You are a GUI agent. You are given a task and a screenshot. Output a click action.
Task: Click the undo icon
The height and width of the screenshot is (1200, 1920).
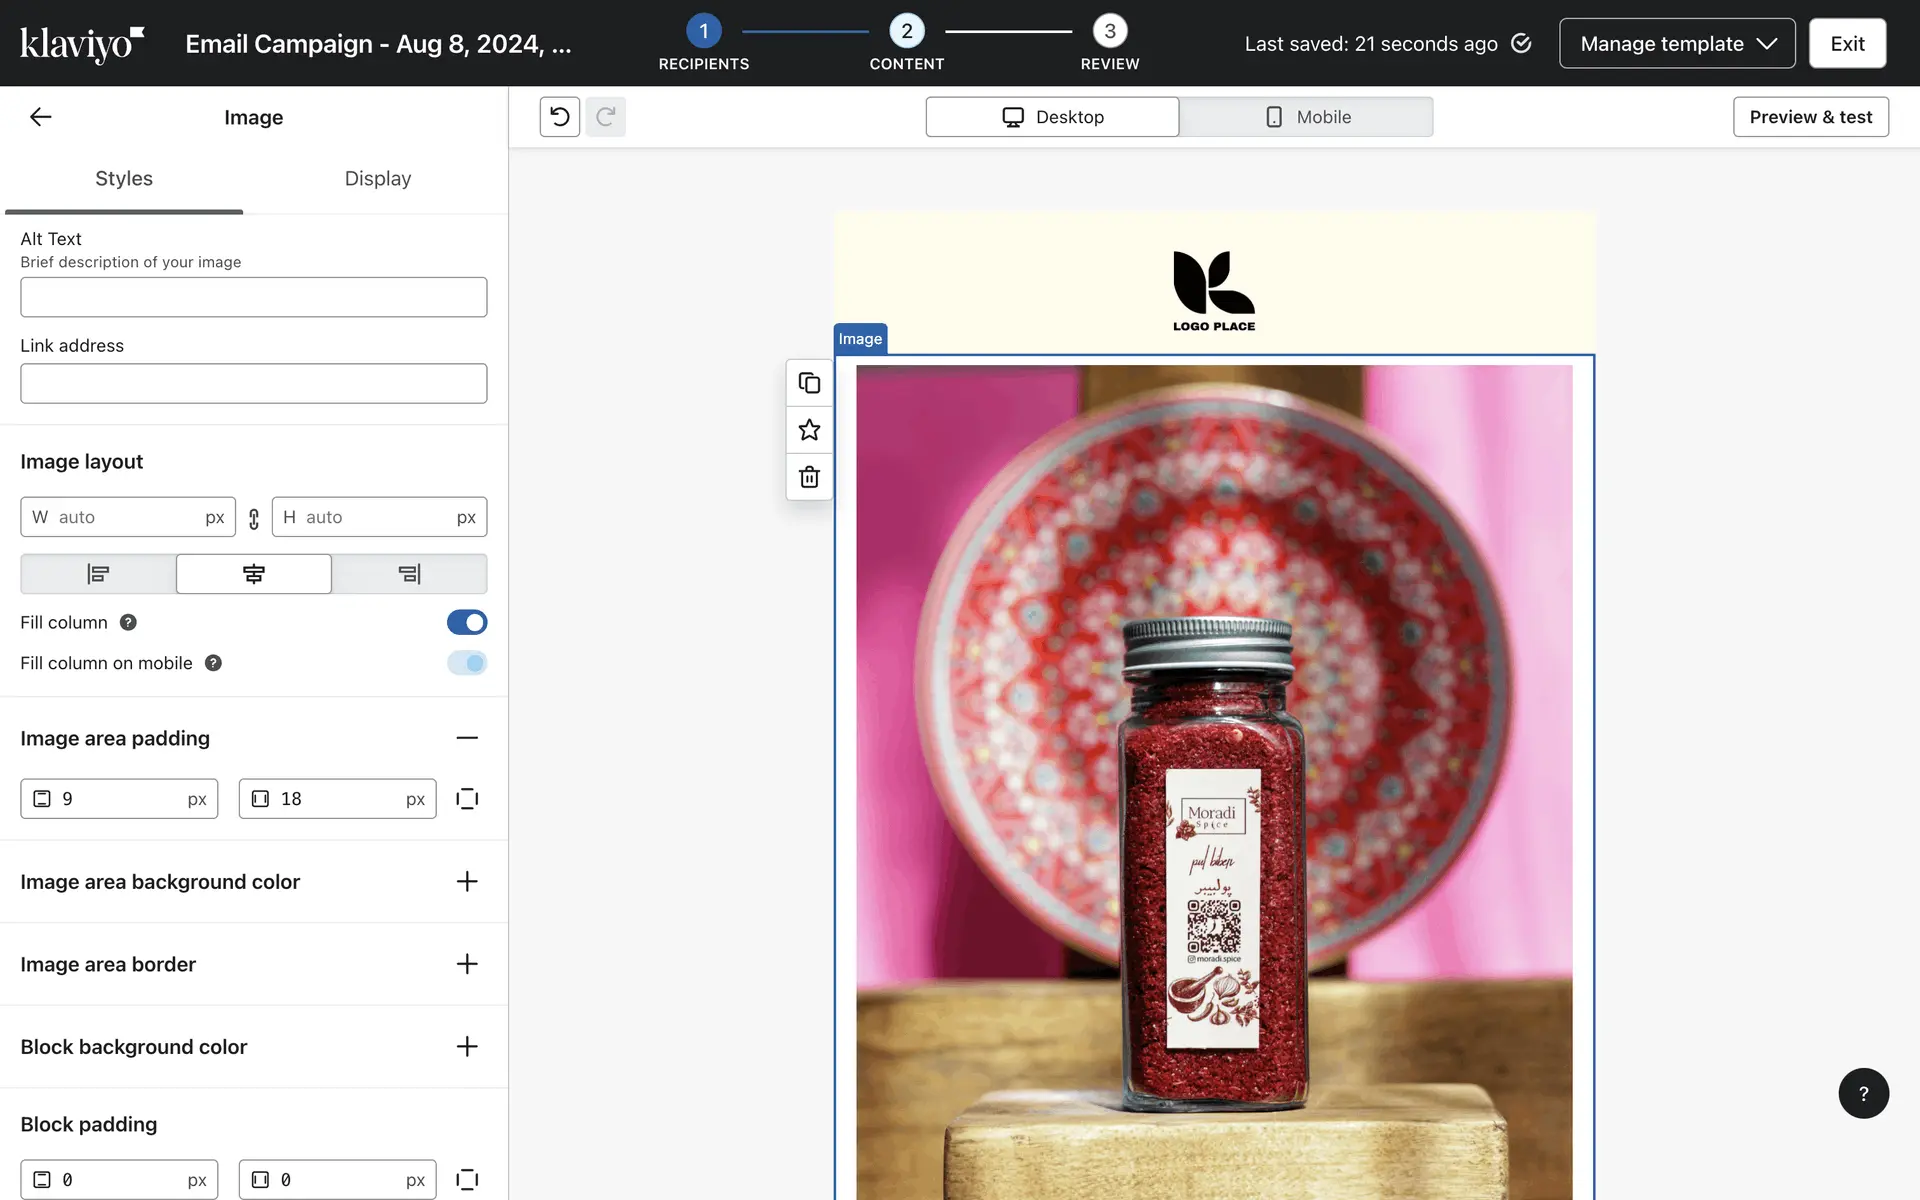pos(560,117)
